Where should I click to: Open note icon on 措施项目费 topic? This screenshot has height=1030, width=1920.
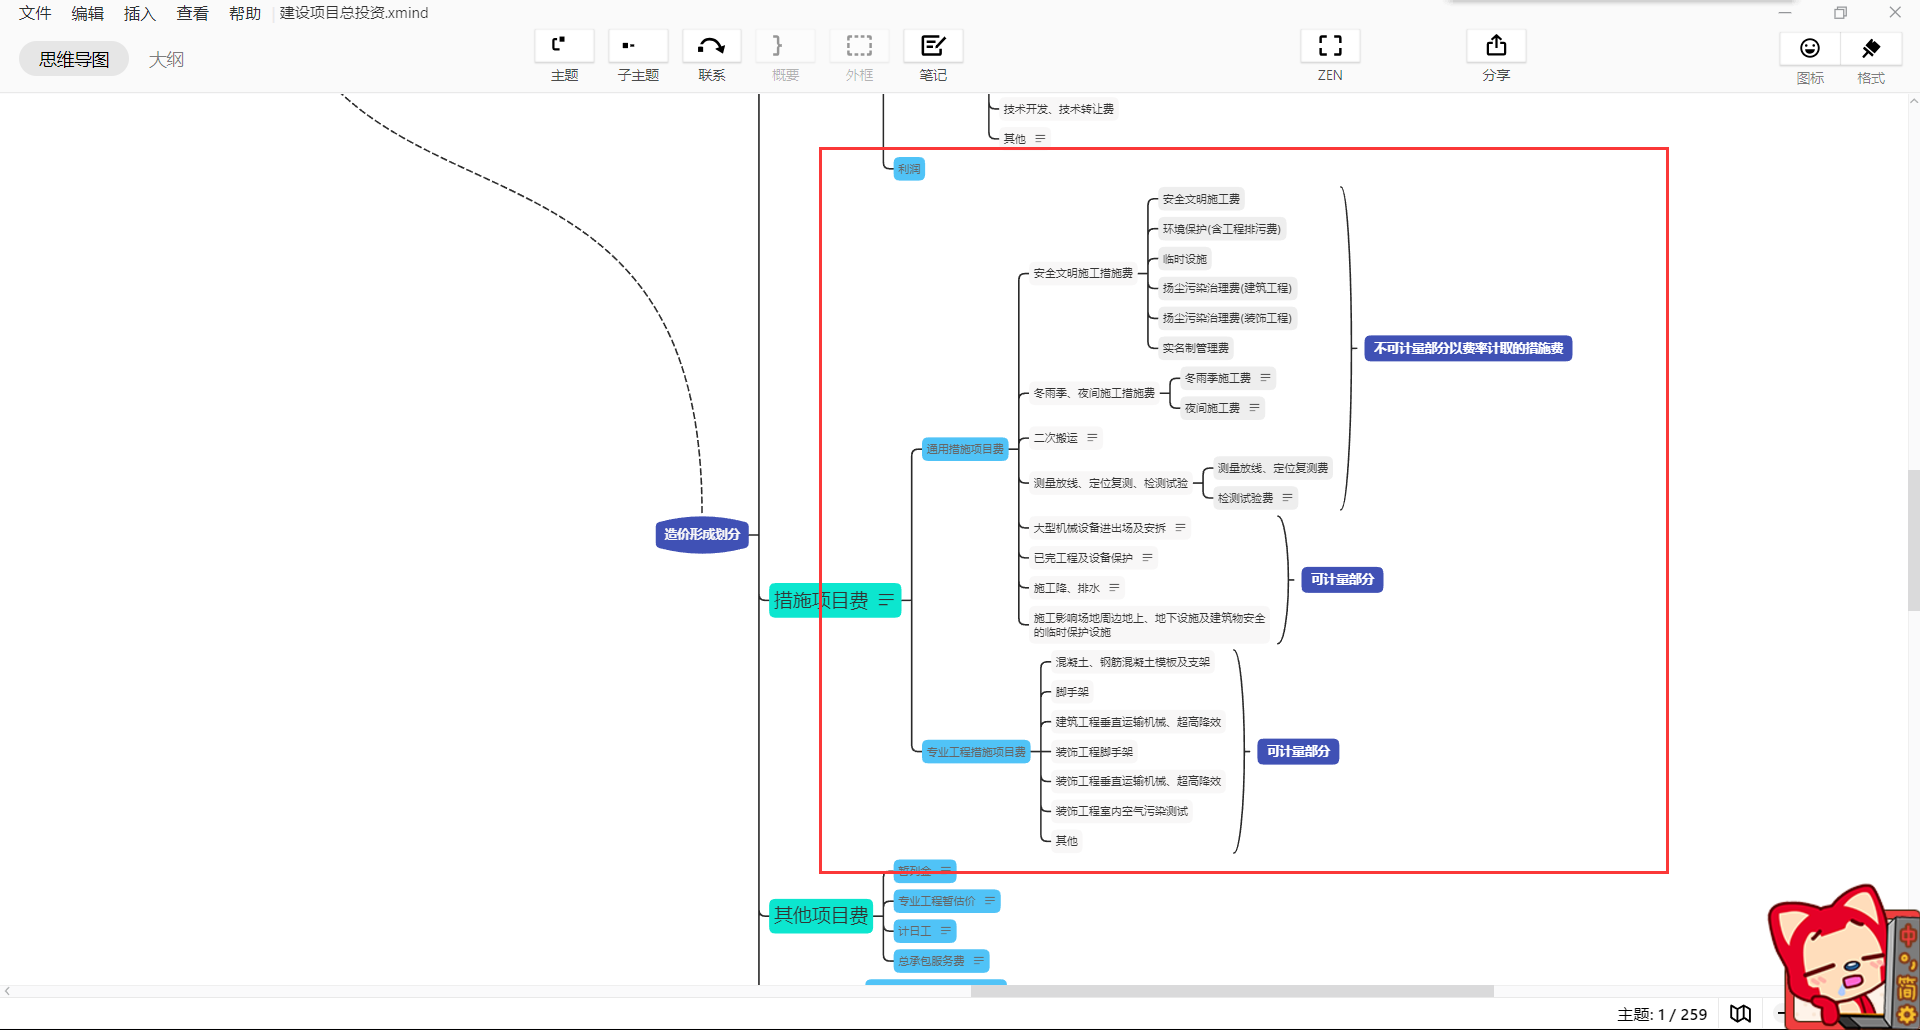pos(886,600)
